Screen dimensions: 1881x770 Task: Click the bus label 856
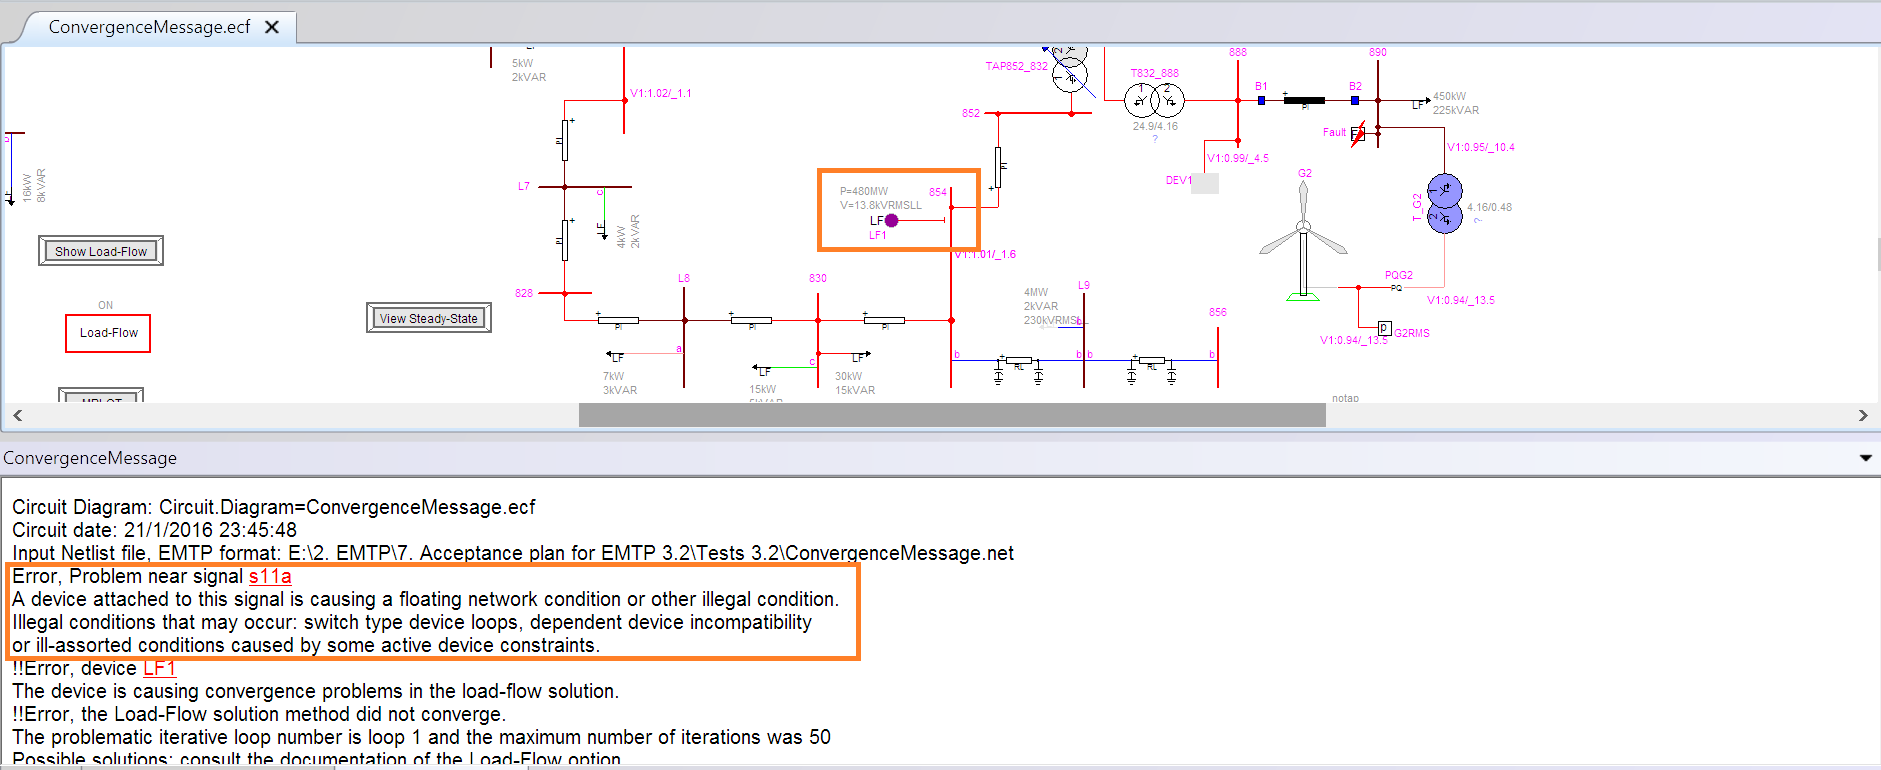(x=1217, y=312)
